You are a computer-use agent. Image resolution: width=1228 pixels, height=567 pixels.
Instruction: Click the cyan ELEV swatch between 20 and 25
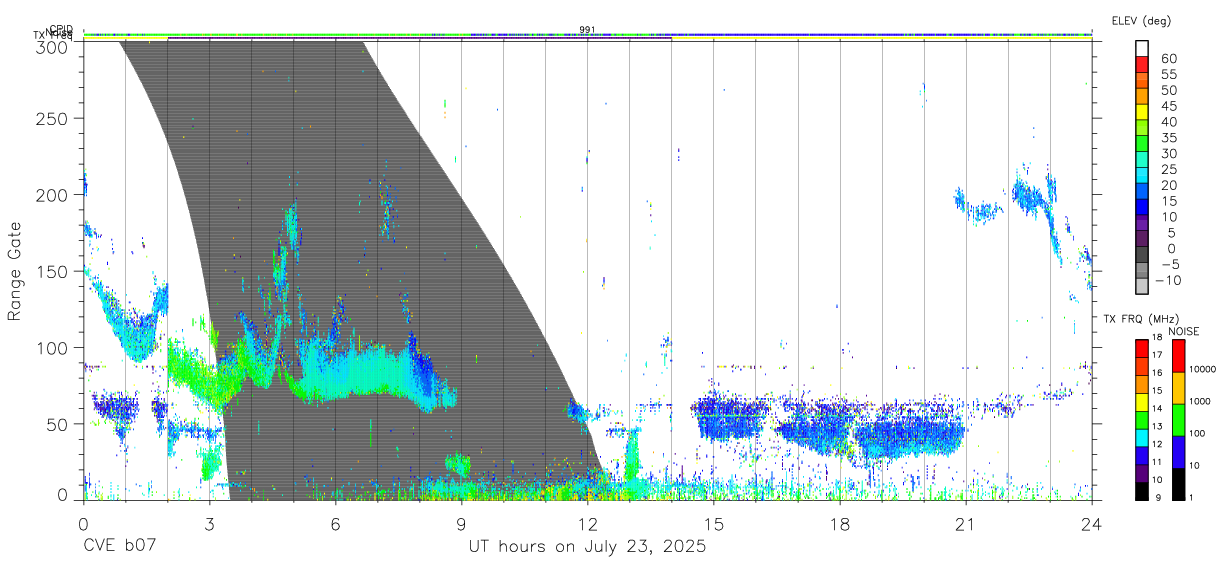1142,177
